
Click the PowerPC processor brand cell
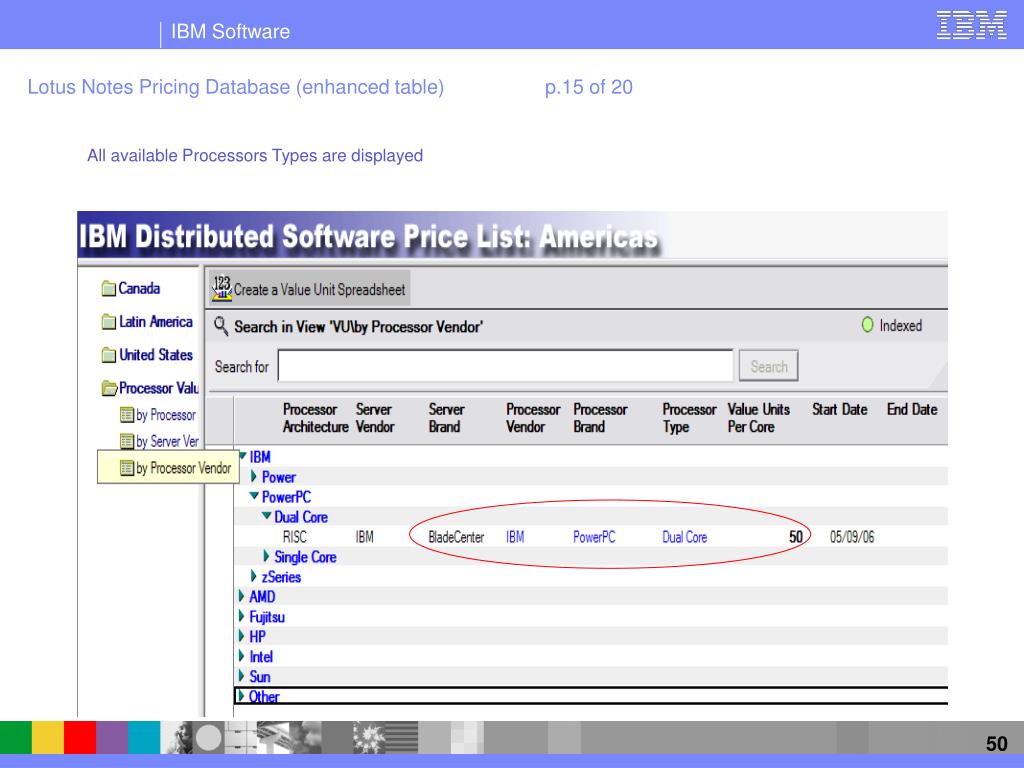tap(594, 537)
